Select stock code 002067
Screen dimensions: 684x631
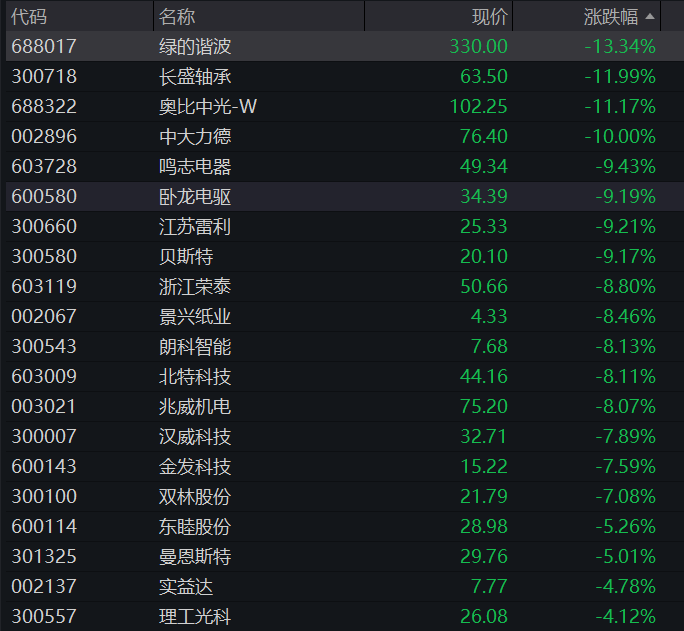pos(44,317)
